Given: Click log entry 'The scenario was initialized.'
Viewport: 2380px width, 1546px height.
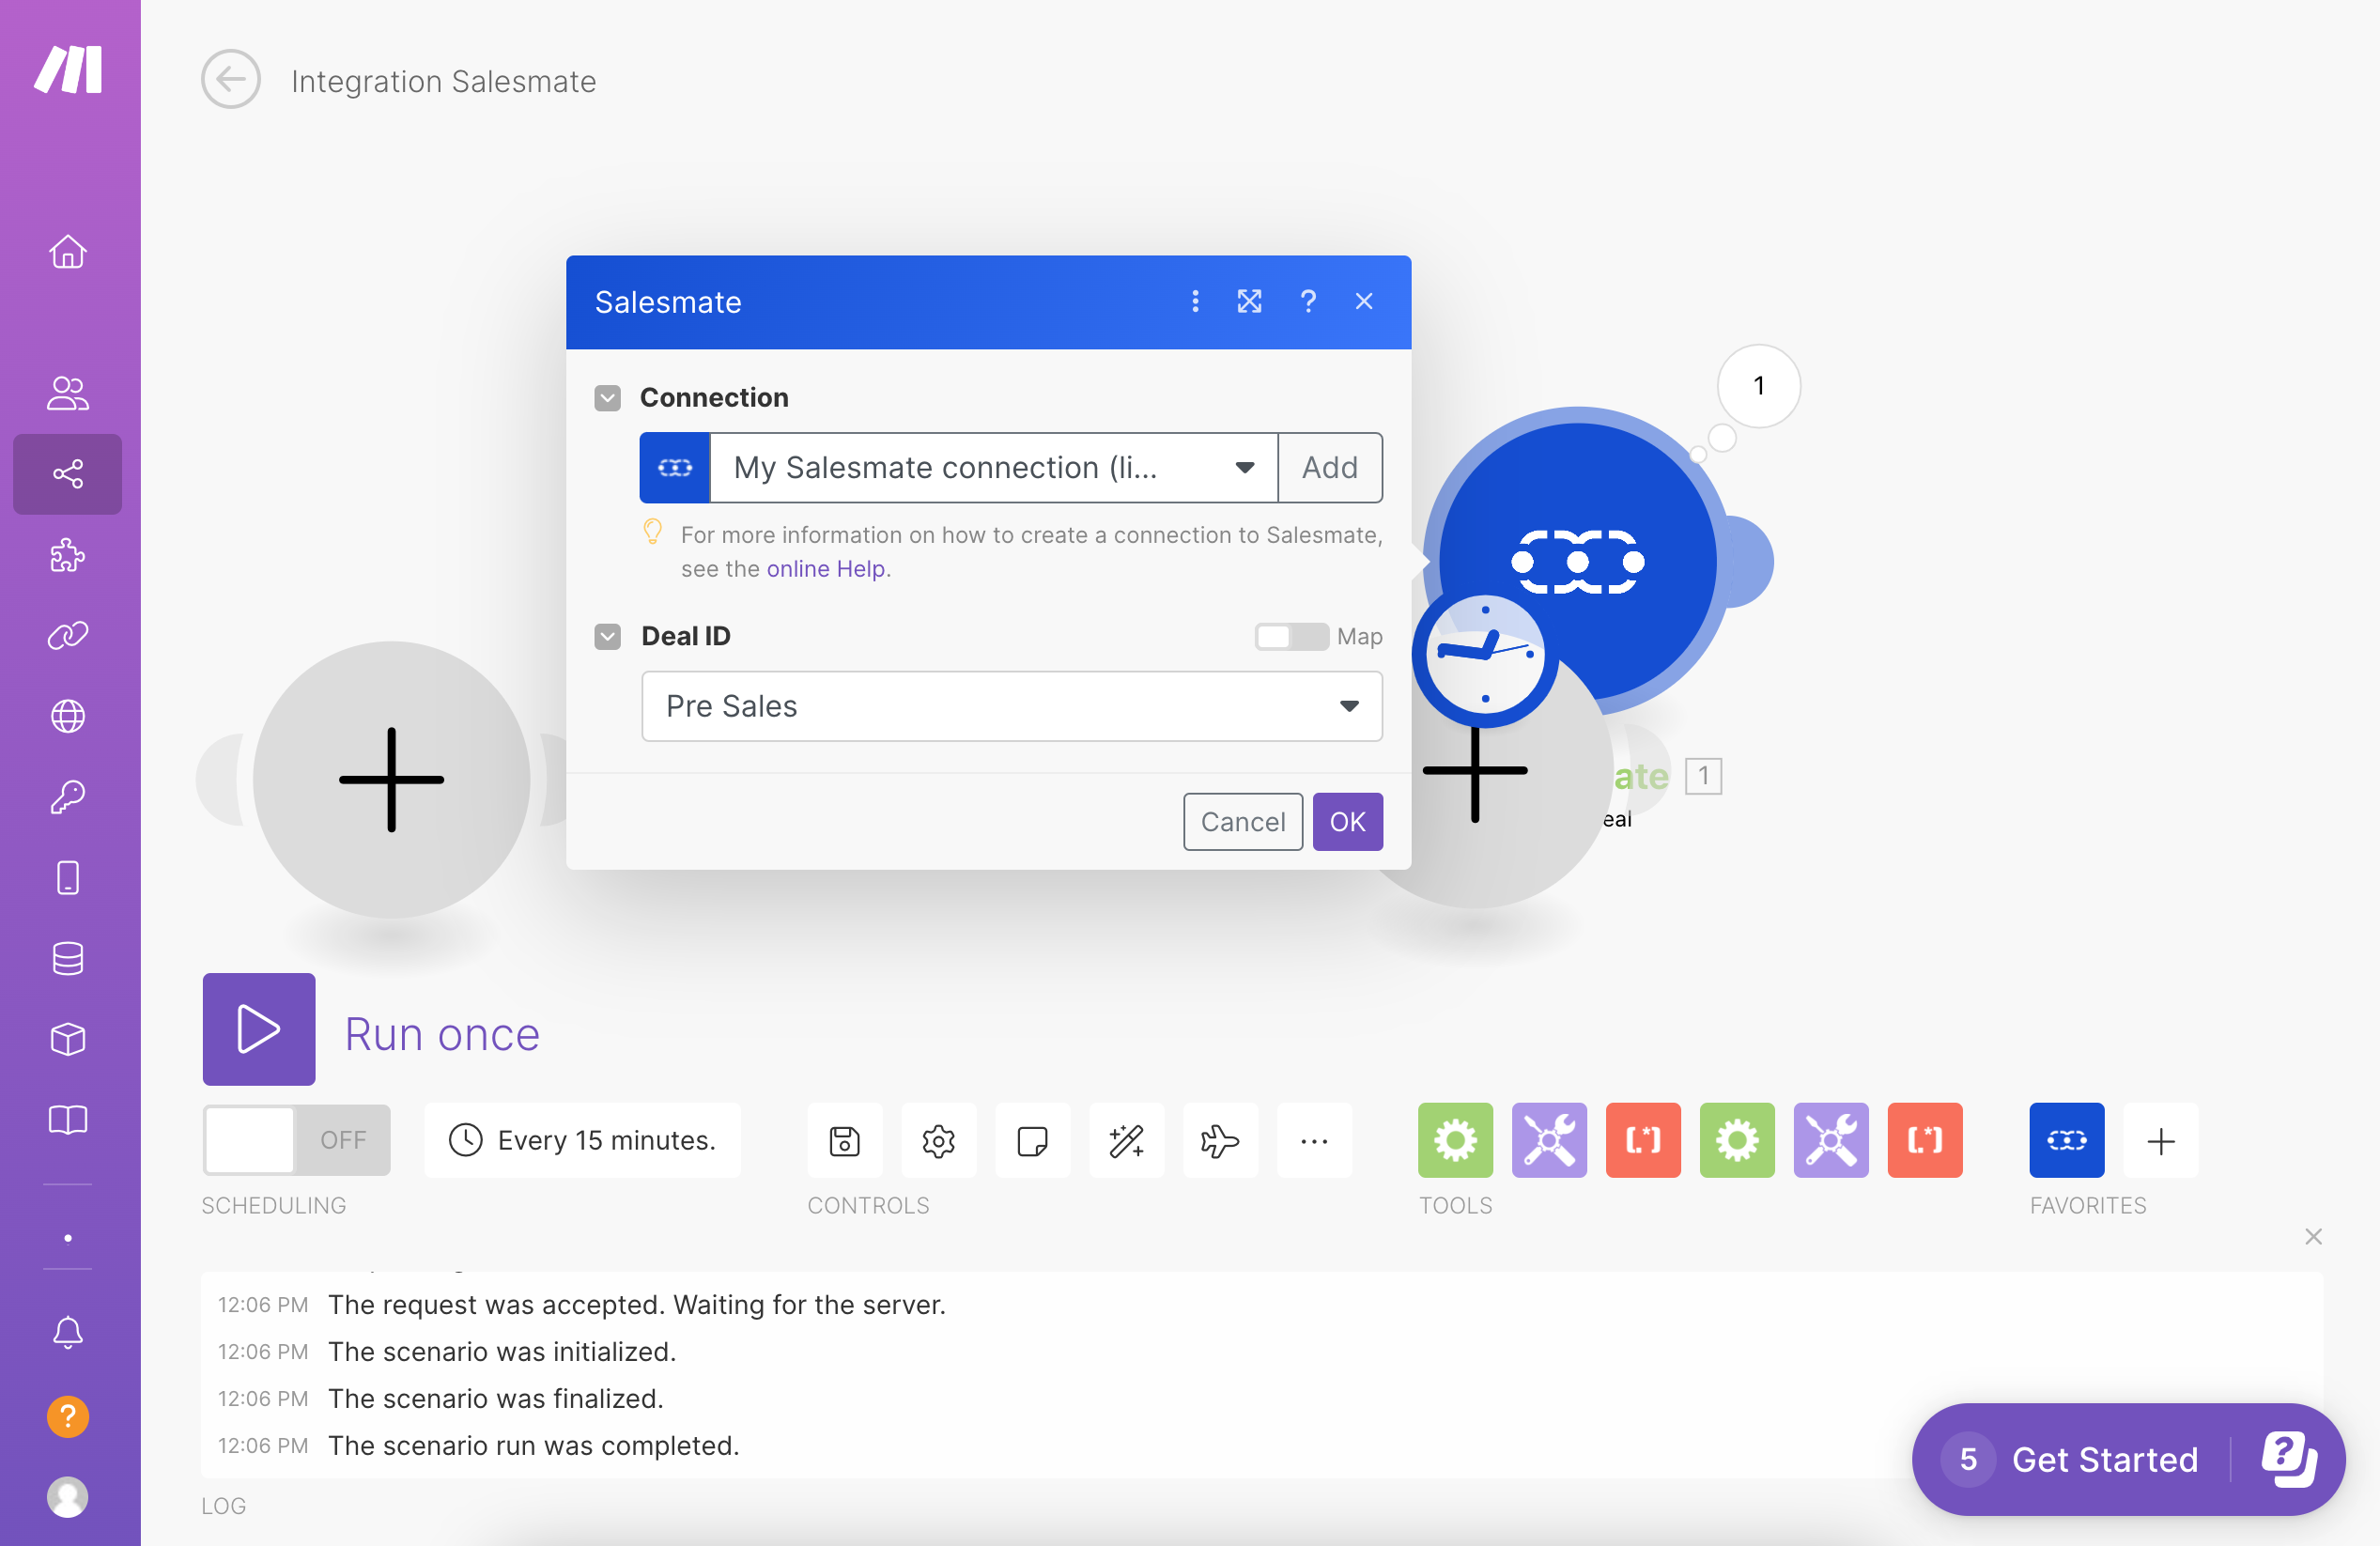Looking at the screenshot, I should 502,1352.
